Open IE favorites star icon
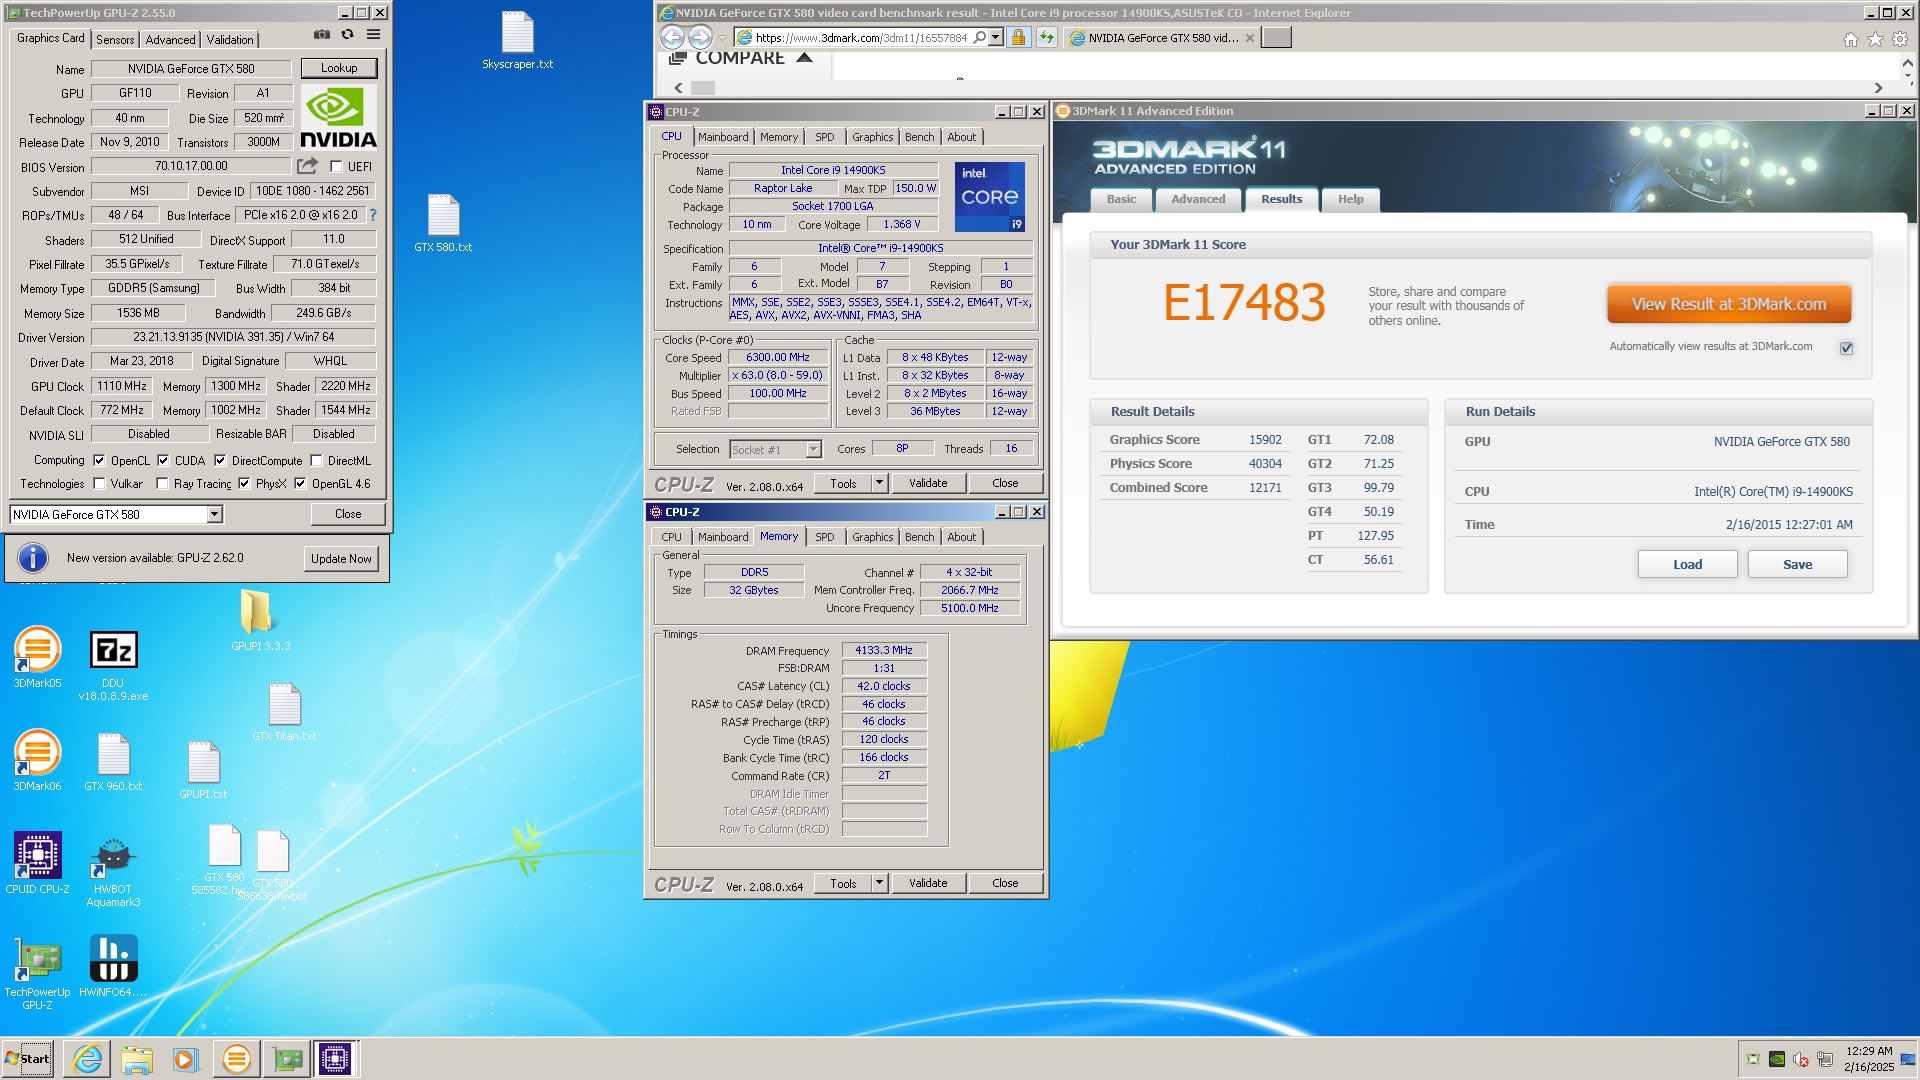The image size is (1920, 1080). pyautogui.click(x=1875, y=39)
